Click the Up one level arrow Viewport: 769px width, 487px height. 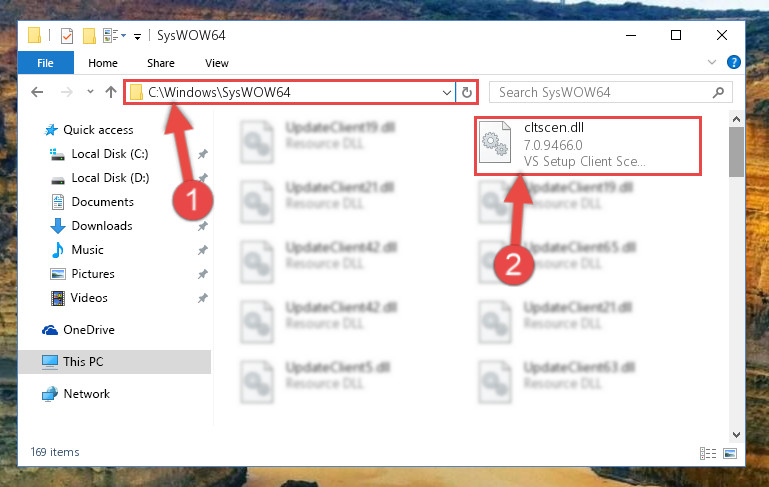coord(111,92)
